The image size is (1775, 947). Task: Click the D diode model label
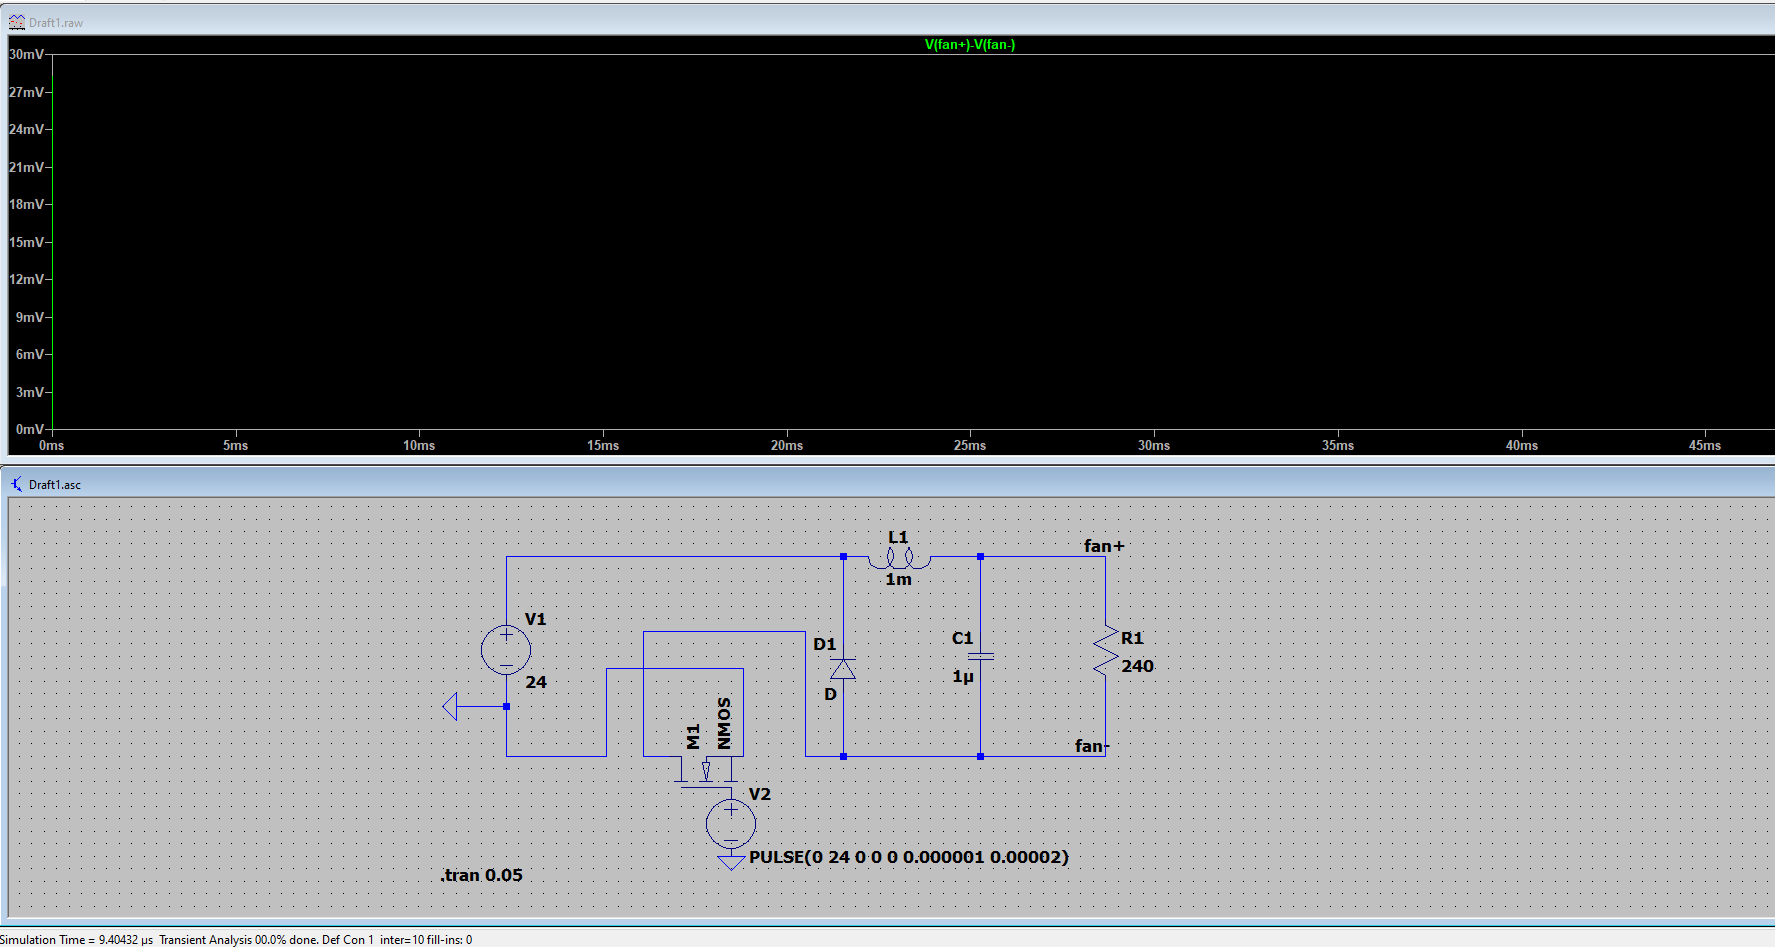pos(830,694)
